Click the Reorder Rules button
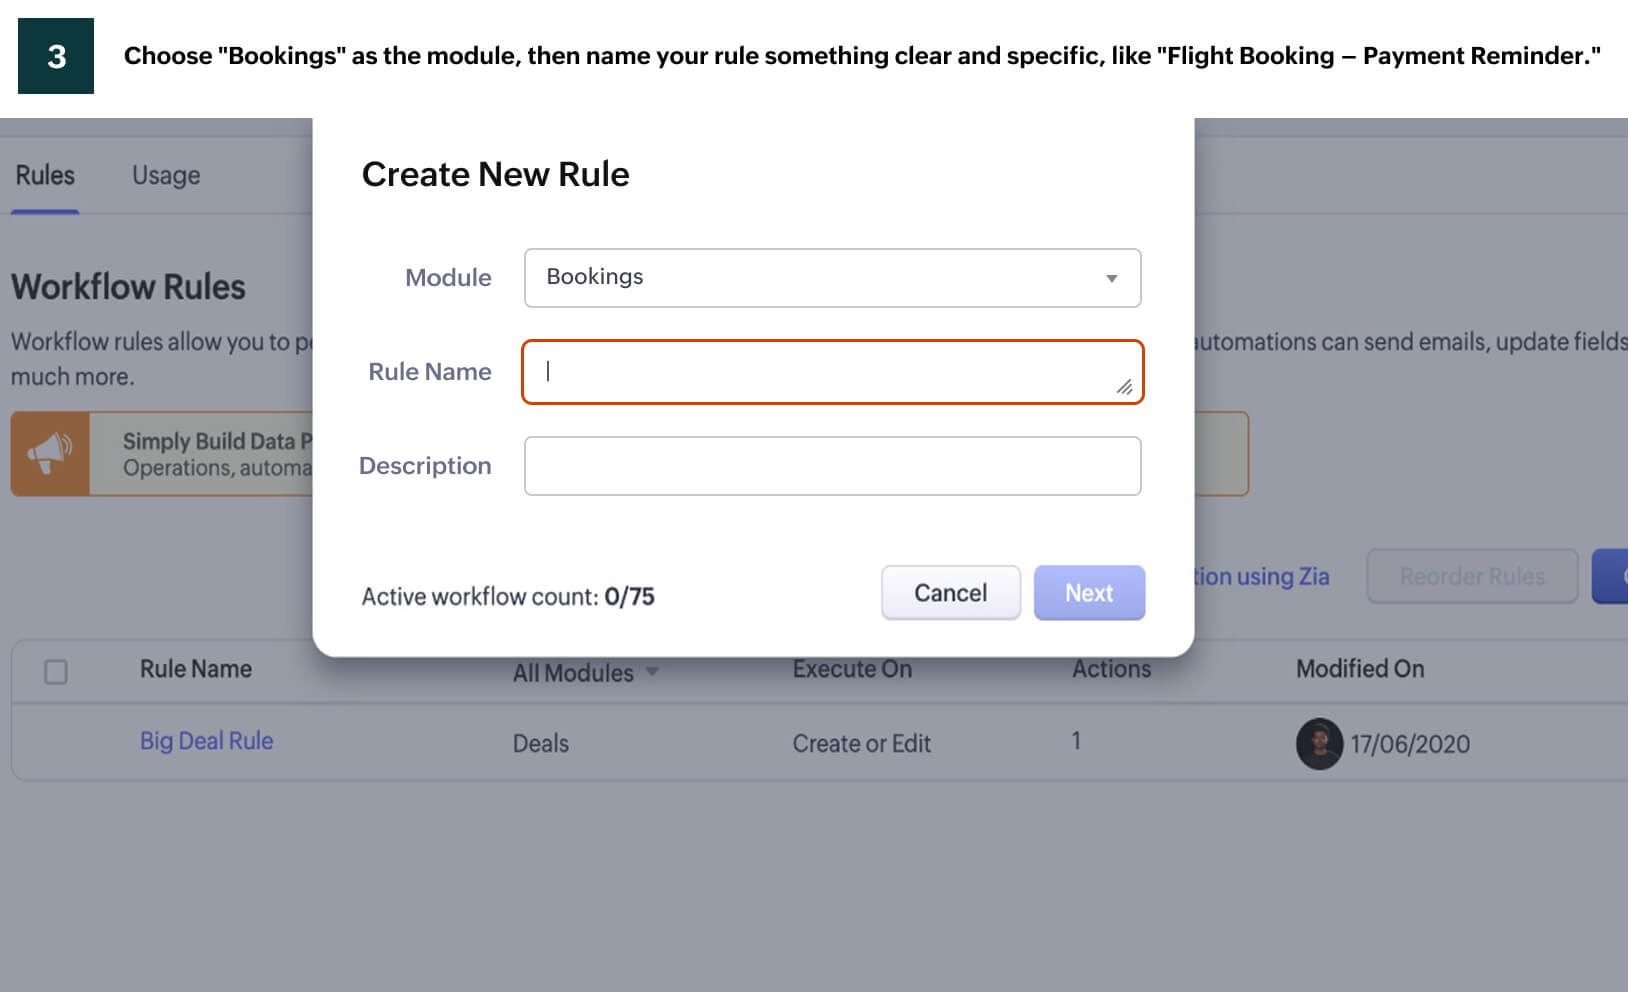This screenshot has width=1628, height=992. coord(1472,576)
